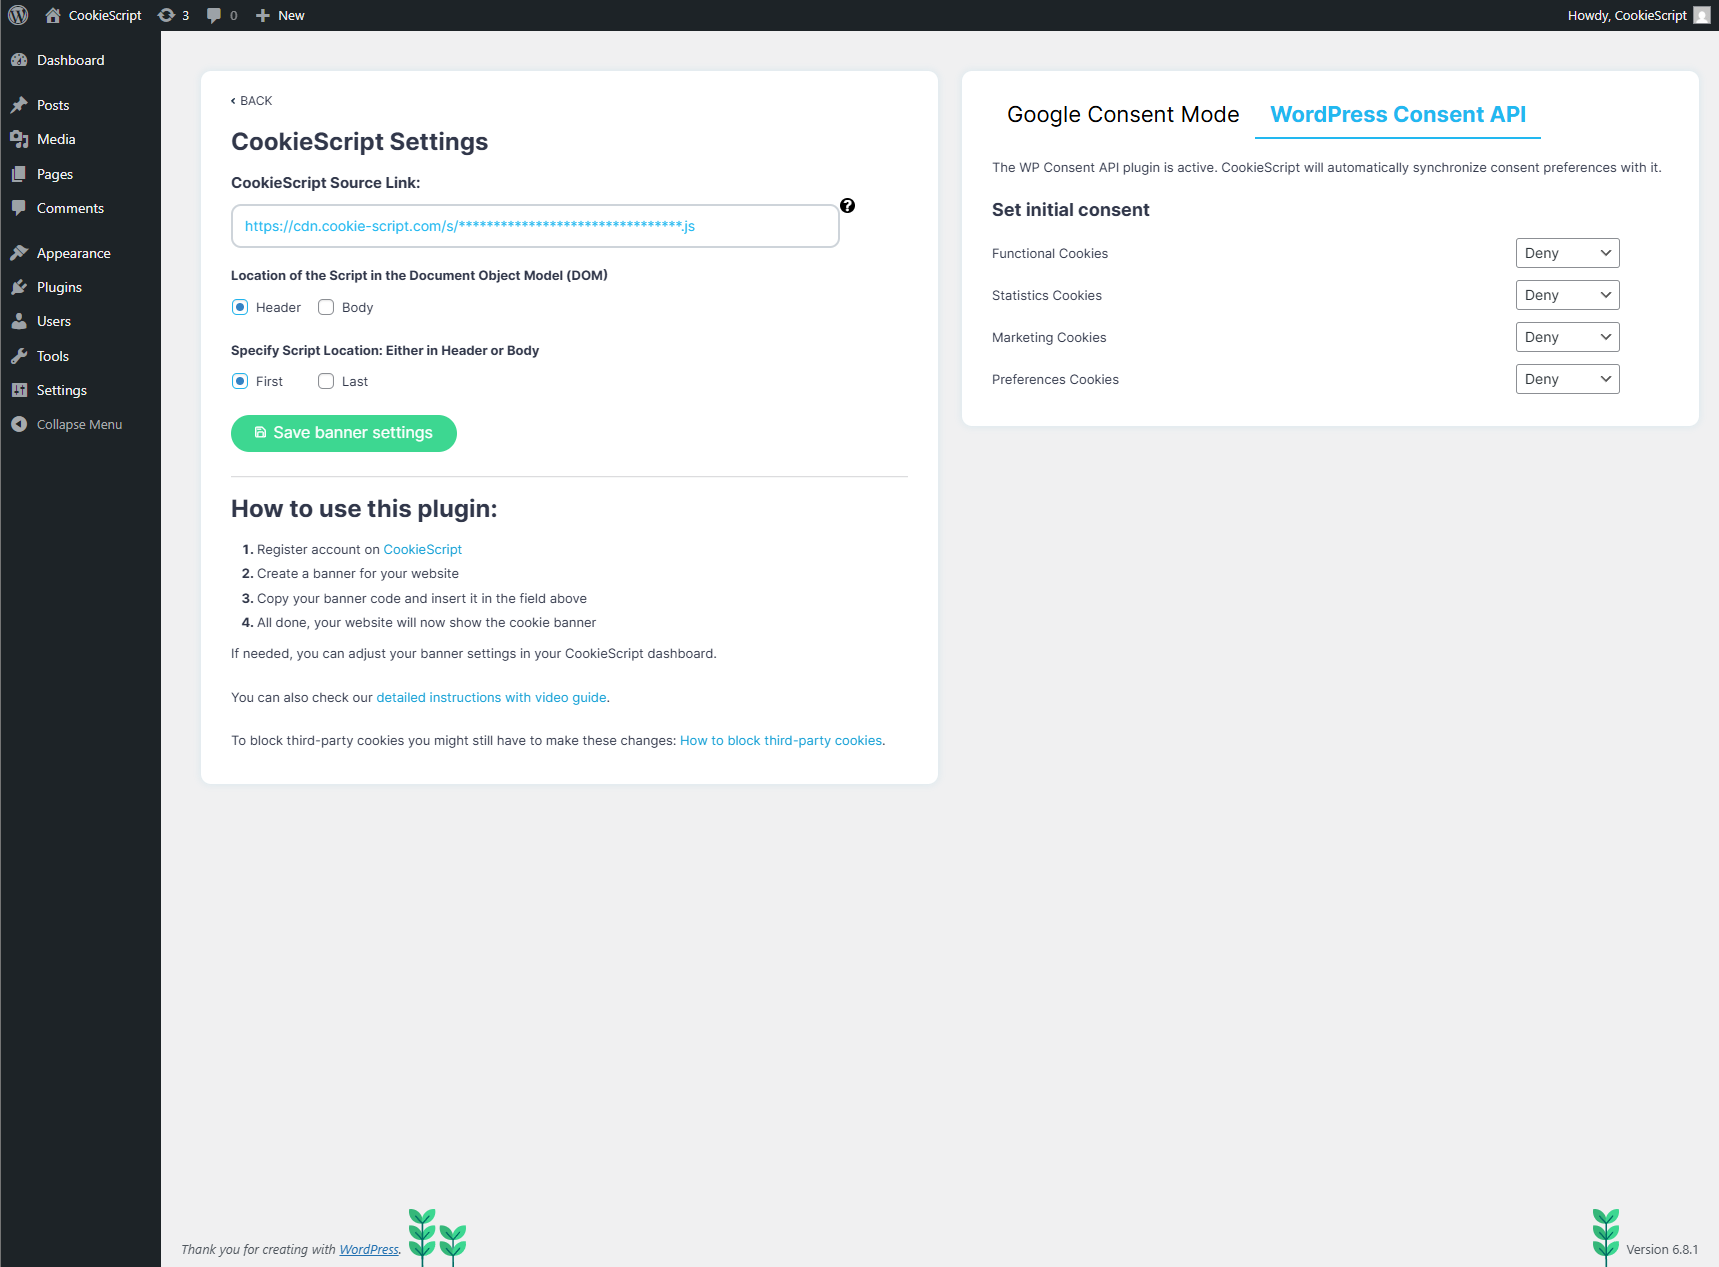Screen dimensions: 1719x1267
Task: Select the Last script position option
Action: click(326, 381)
